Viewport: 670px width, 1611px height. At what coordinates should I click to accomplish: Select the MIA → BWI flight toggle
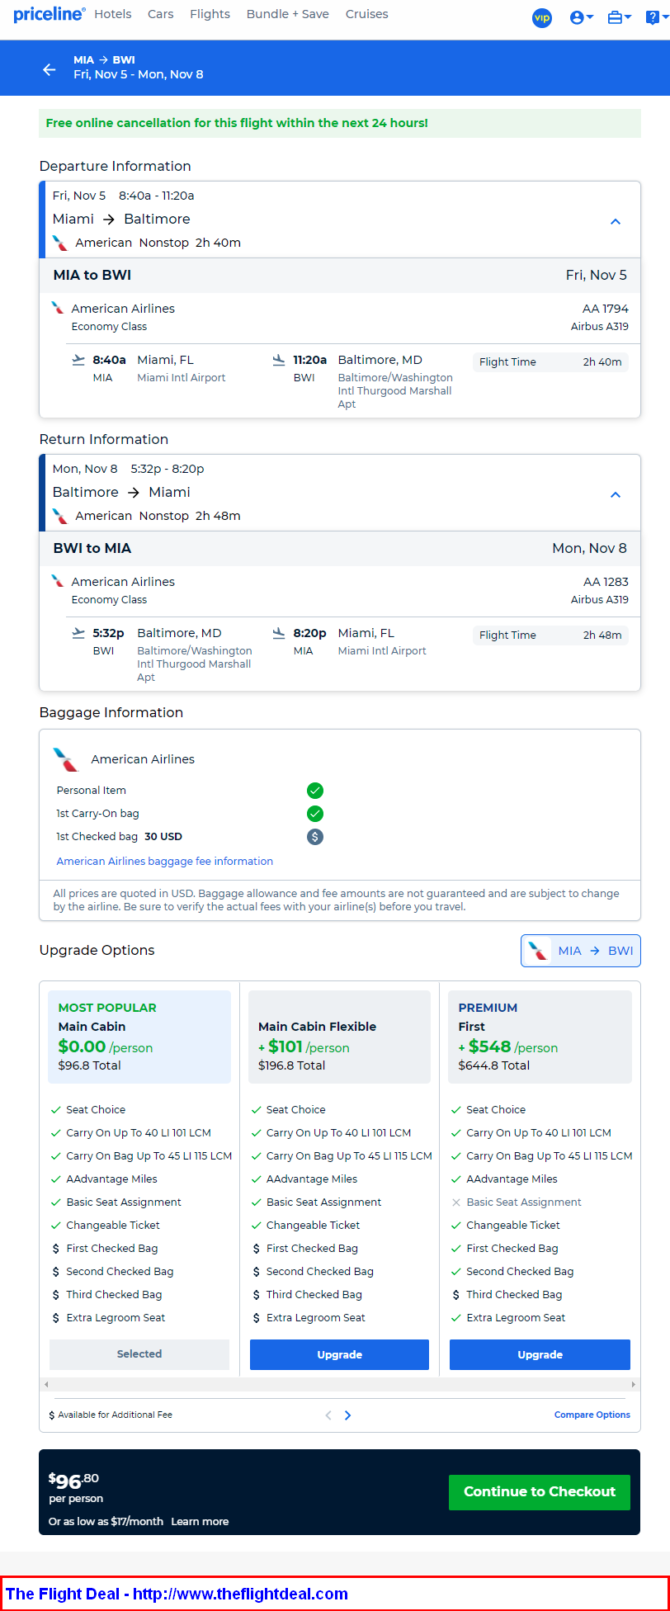pyautogui.click(x=580, y=951)
